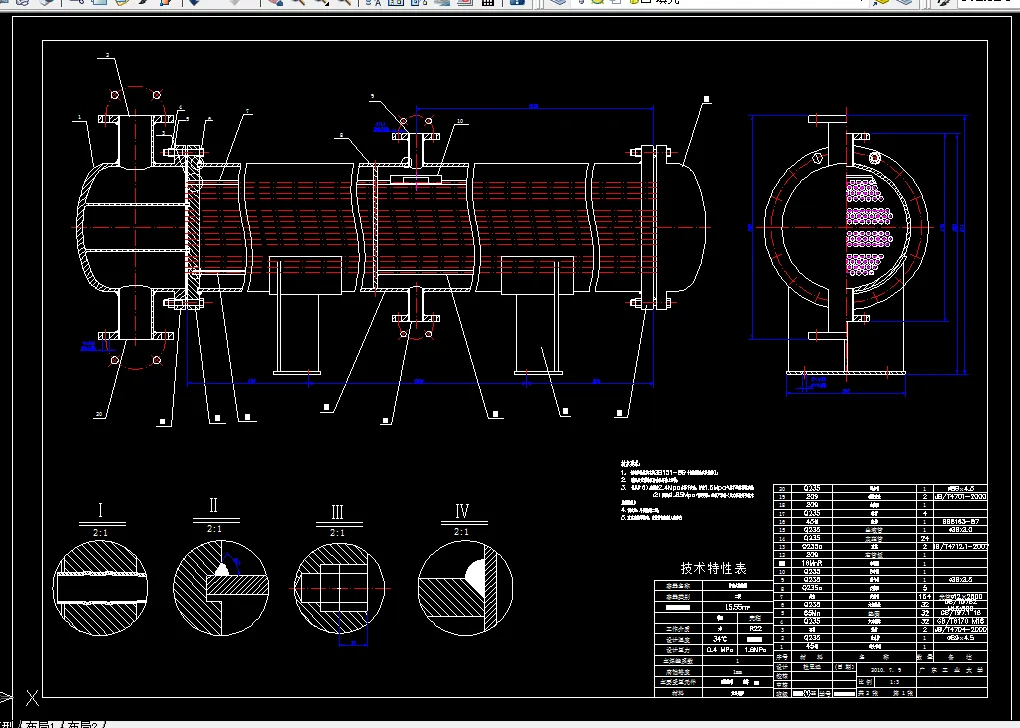The image size is (1020, 728).
Task: Pick the weld circle of detail view II
Action: [221, 588]
